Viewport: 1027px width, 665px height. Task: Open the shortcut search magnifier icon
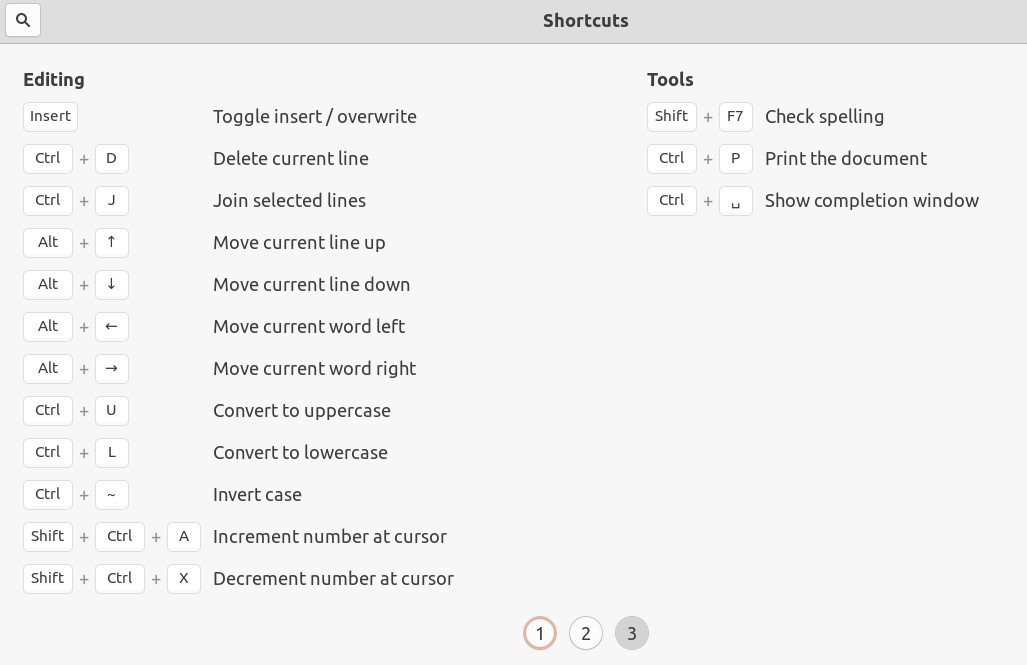coord(23,20)
